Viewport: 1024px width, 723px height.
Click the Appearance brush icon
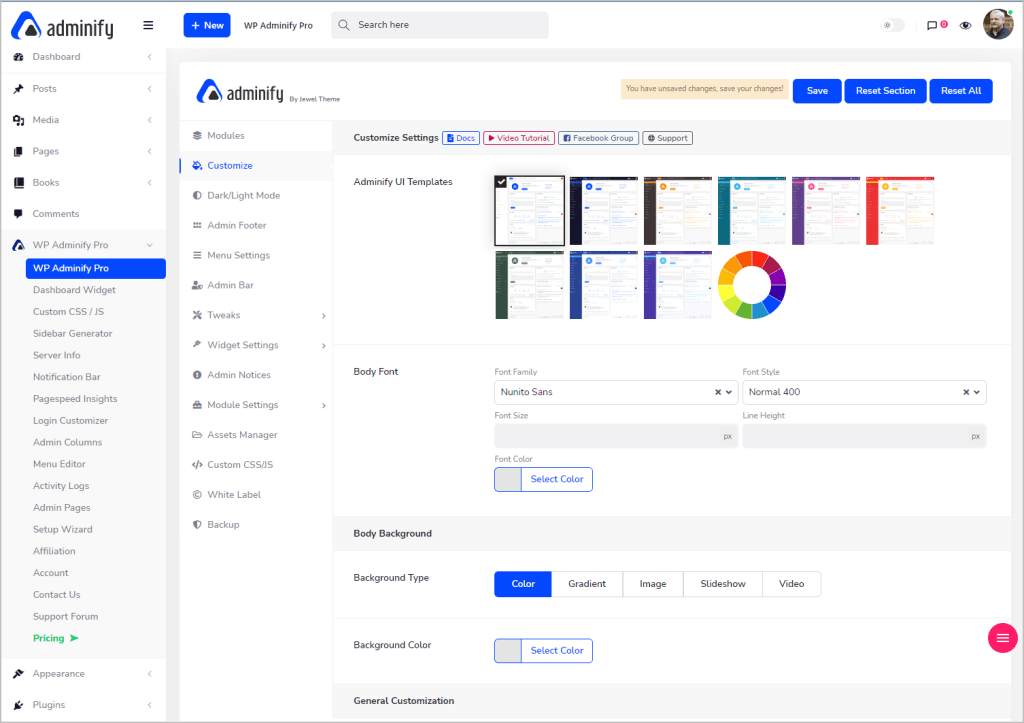coord(18,673)
